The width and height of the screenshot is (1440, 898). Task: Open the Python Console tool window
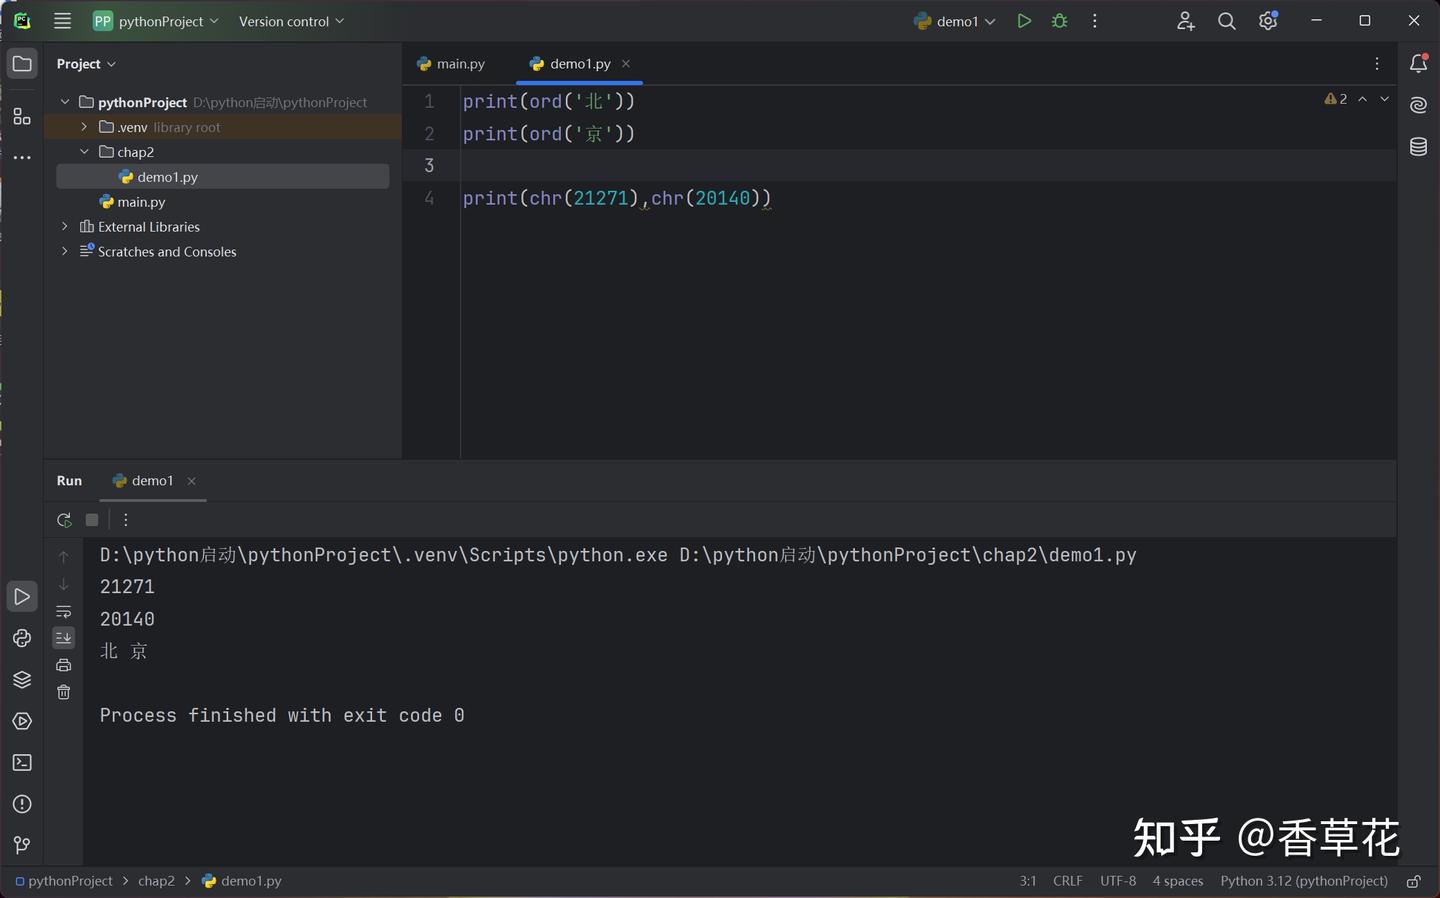[22, 638]
